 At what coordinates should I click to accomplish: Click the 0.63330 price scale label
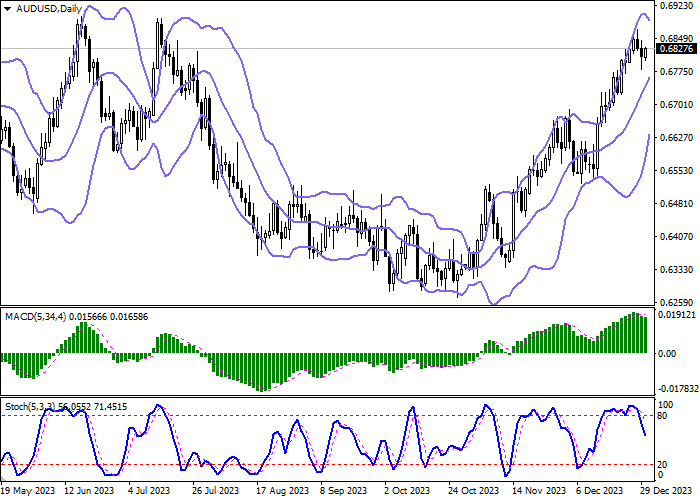point(677,269)
